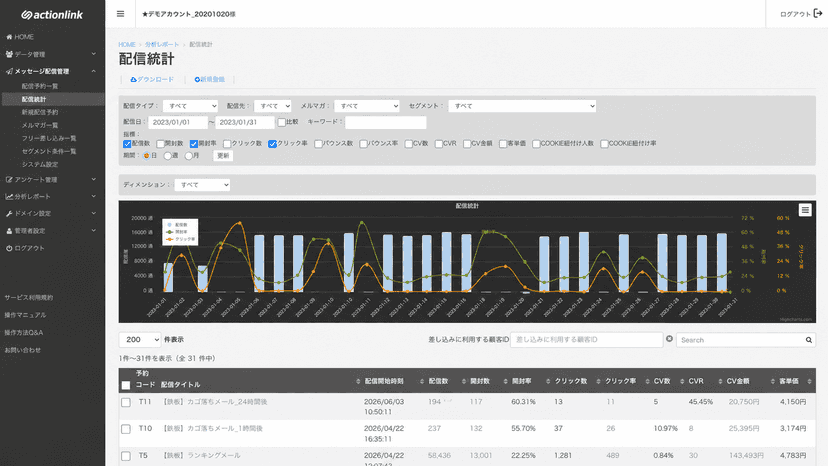
Task: Check the CV数 checkbox
Action: pyautogui.click(x=409, y=144)
